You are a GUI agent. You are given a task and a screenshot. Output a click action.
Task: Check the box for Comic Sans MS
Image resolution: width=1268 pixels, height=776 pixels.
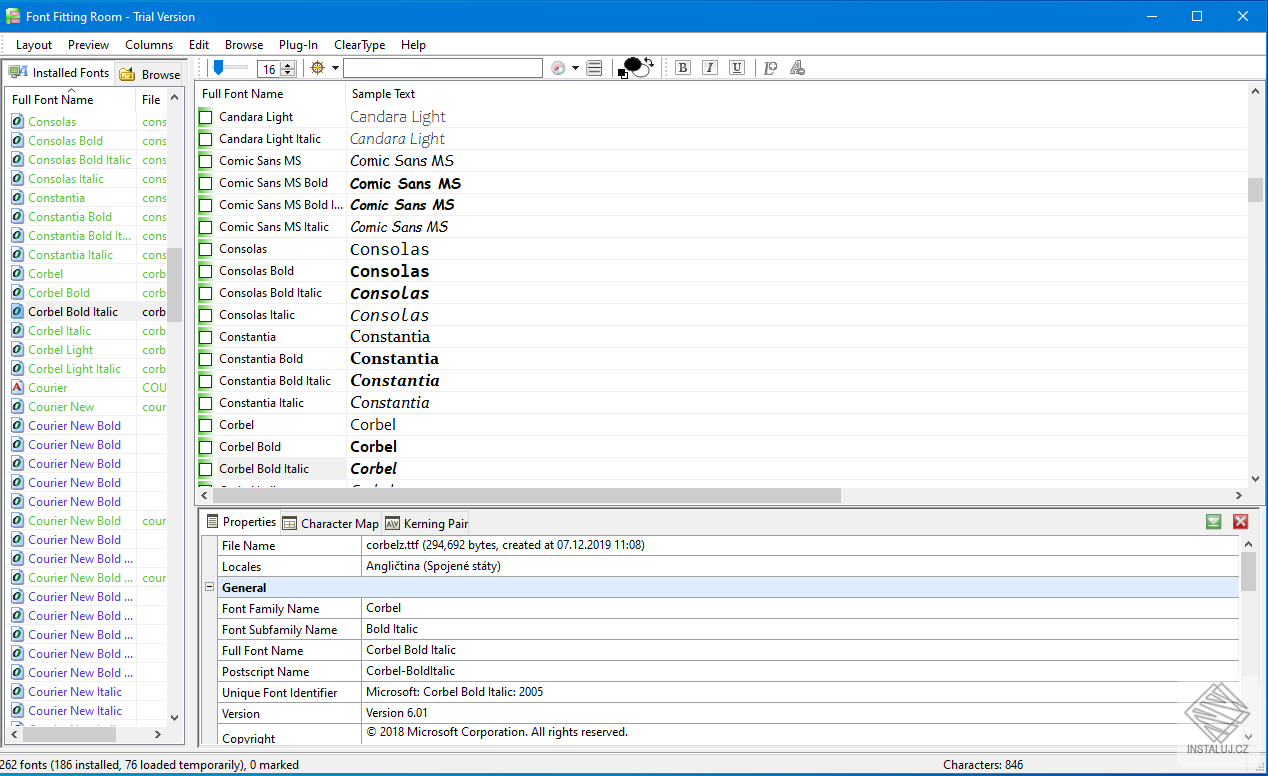pos(206,161)
